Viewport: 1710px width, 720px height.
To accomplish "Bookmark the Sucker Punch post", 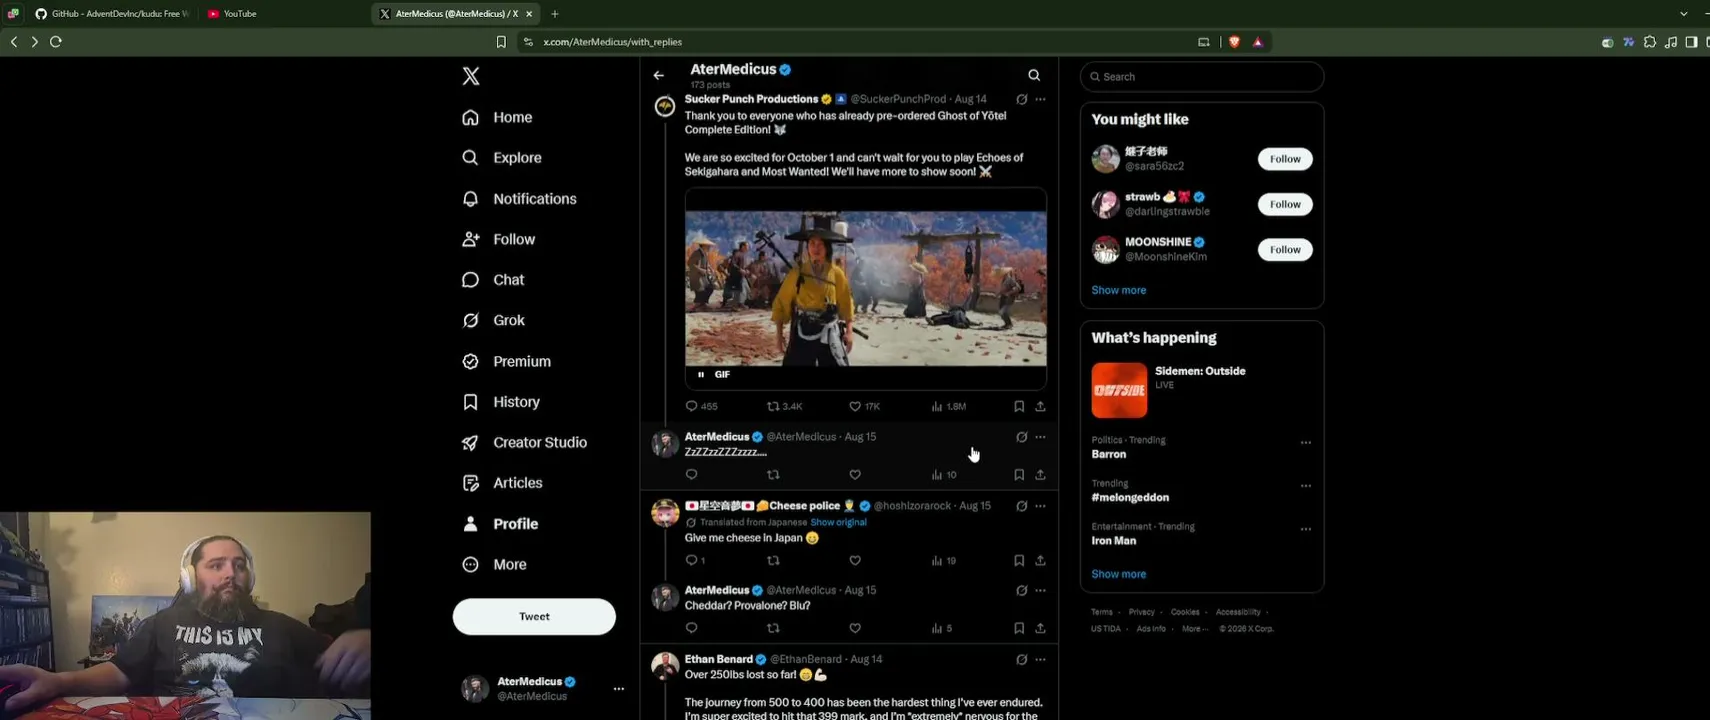I will point(1019,406).
